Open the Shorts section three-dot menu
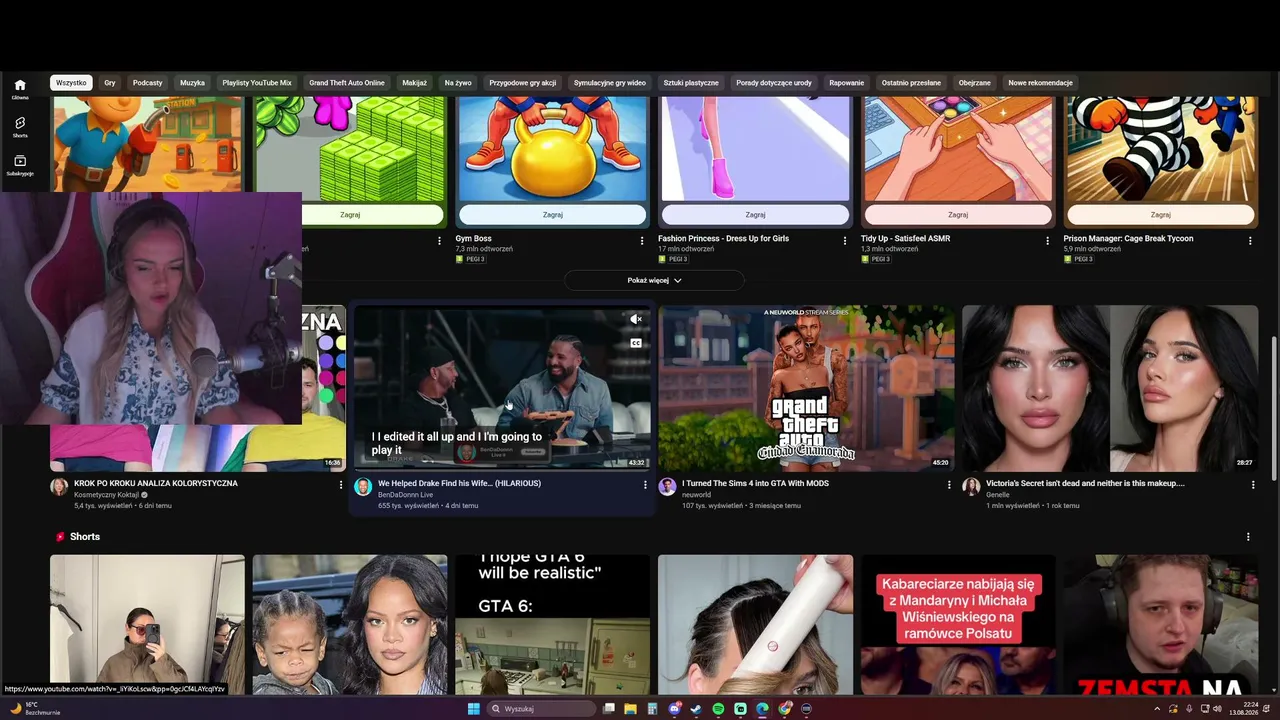The image size is (1280, 720). (x=1248, y=537)
